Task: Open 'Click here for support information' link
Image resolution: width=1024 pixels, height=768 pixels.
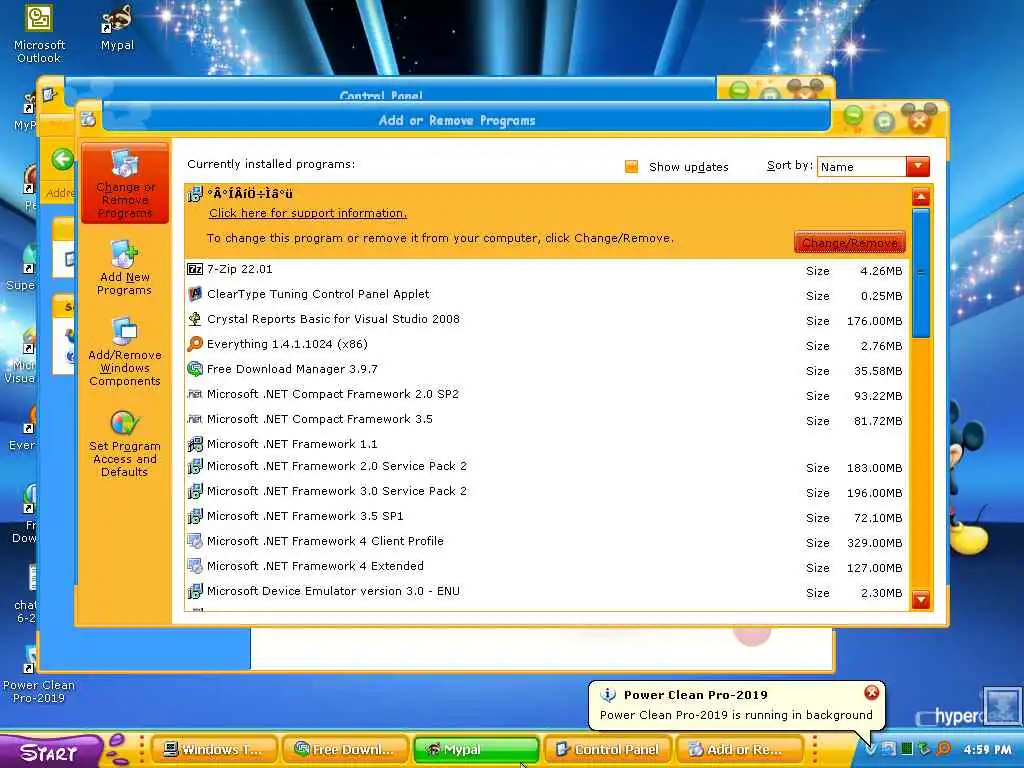Action: pyautogui.click(x=308, y=213)
